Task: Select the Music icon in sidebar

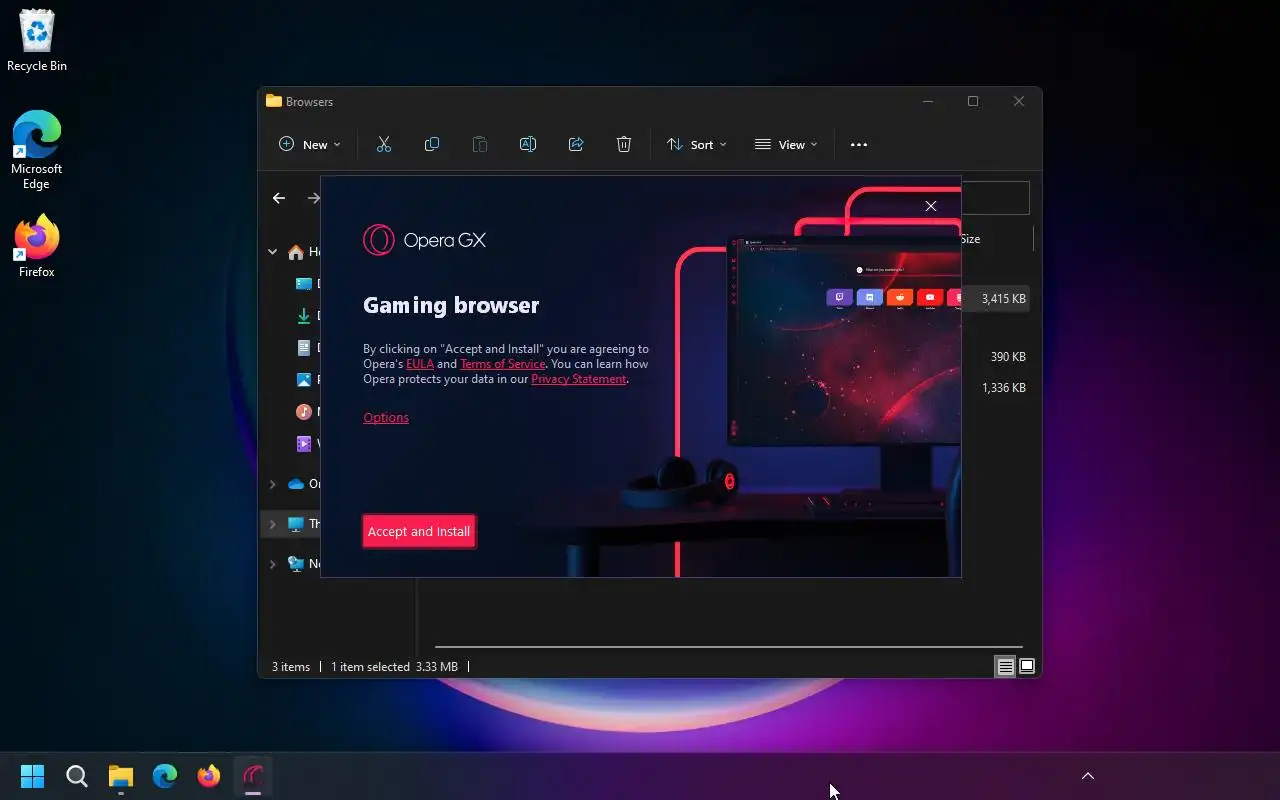Action: coord(304,412)
